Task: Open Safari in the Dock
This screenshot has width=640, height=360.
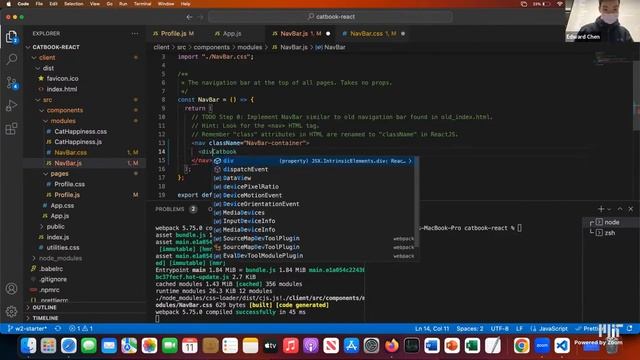Action: [x=69, y=346]
